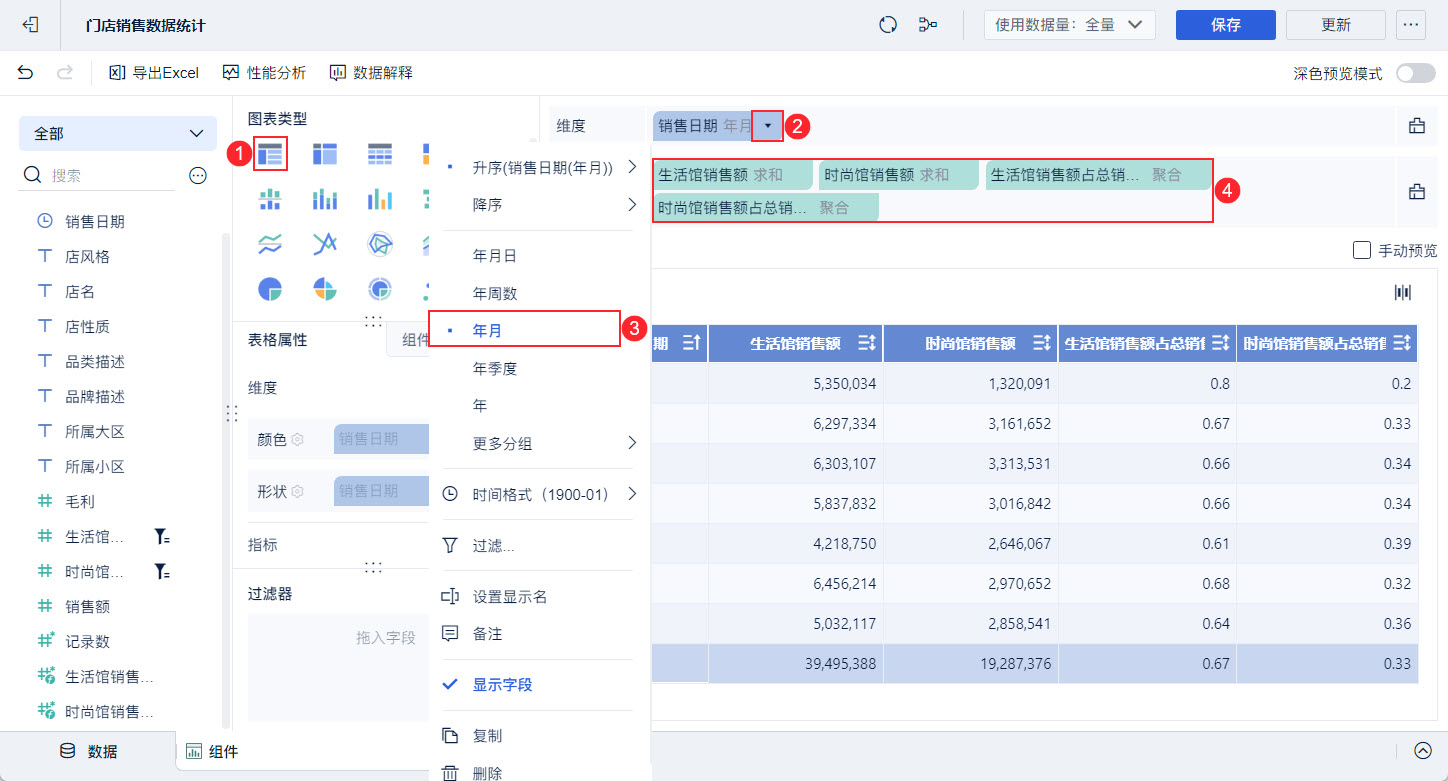Viewport: 1448px width, 781px height.
Task: Uncheck 显示字段 in the context menu
Action: pos(540,685)
